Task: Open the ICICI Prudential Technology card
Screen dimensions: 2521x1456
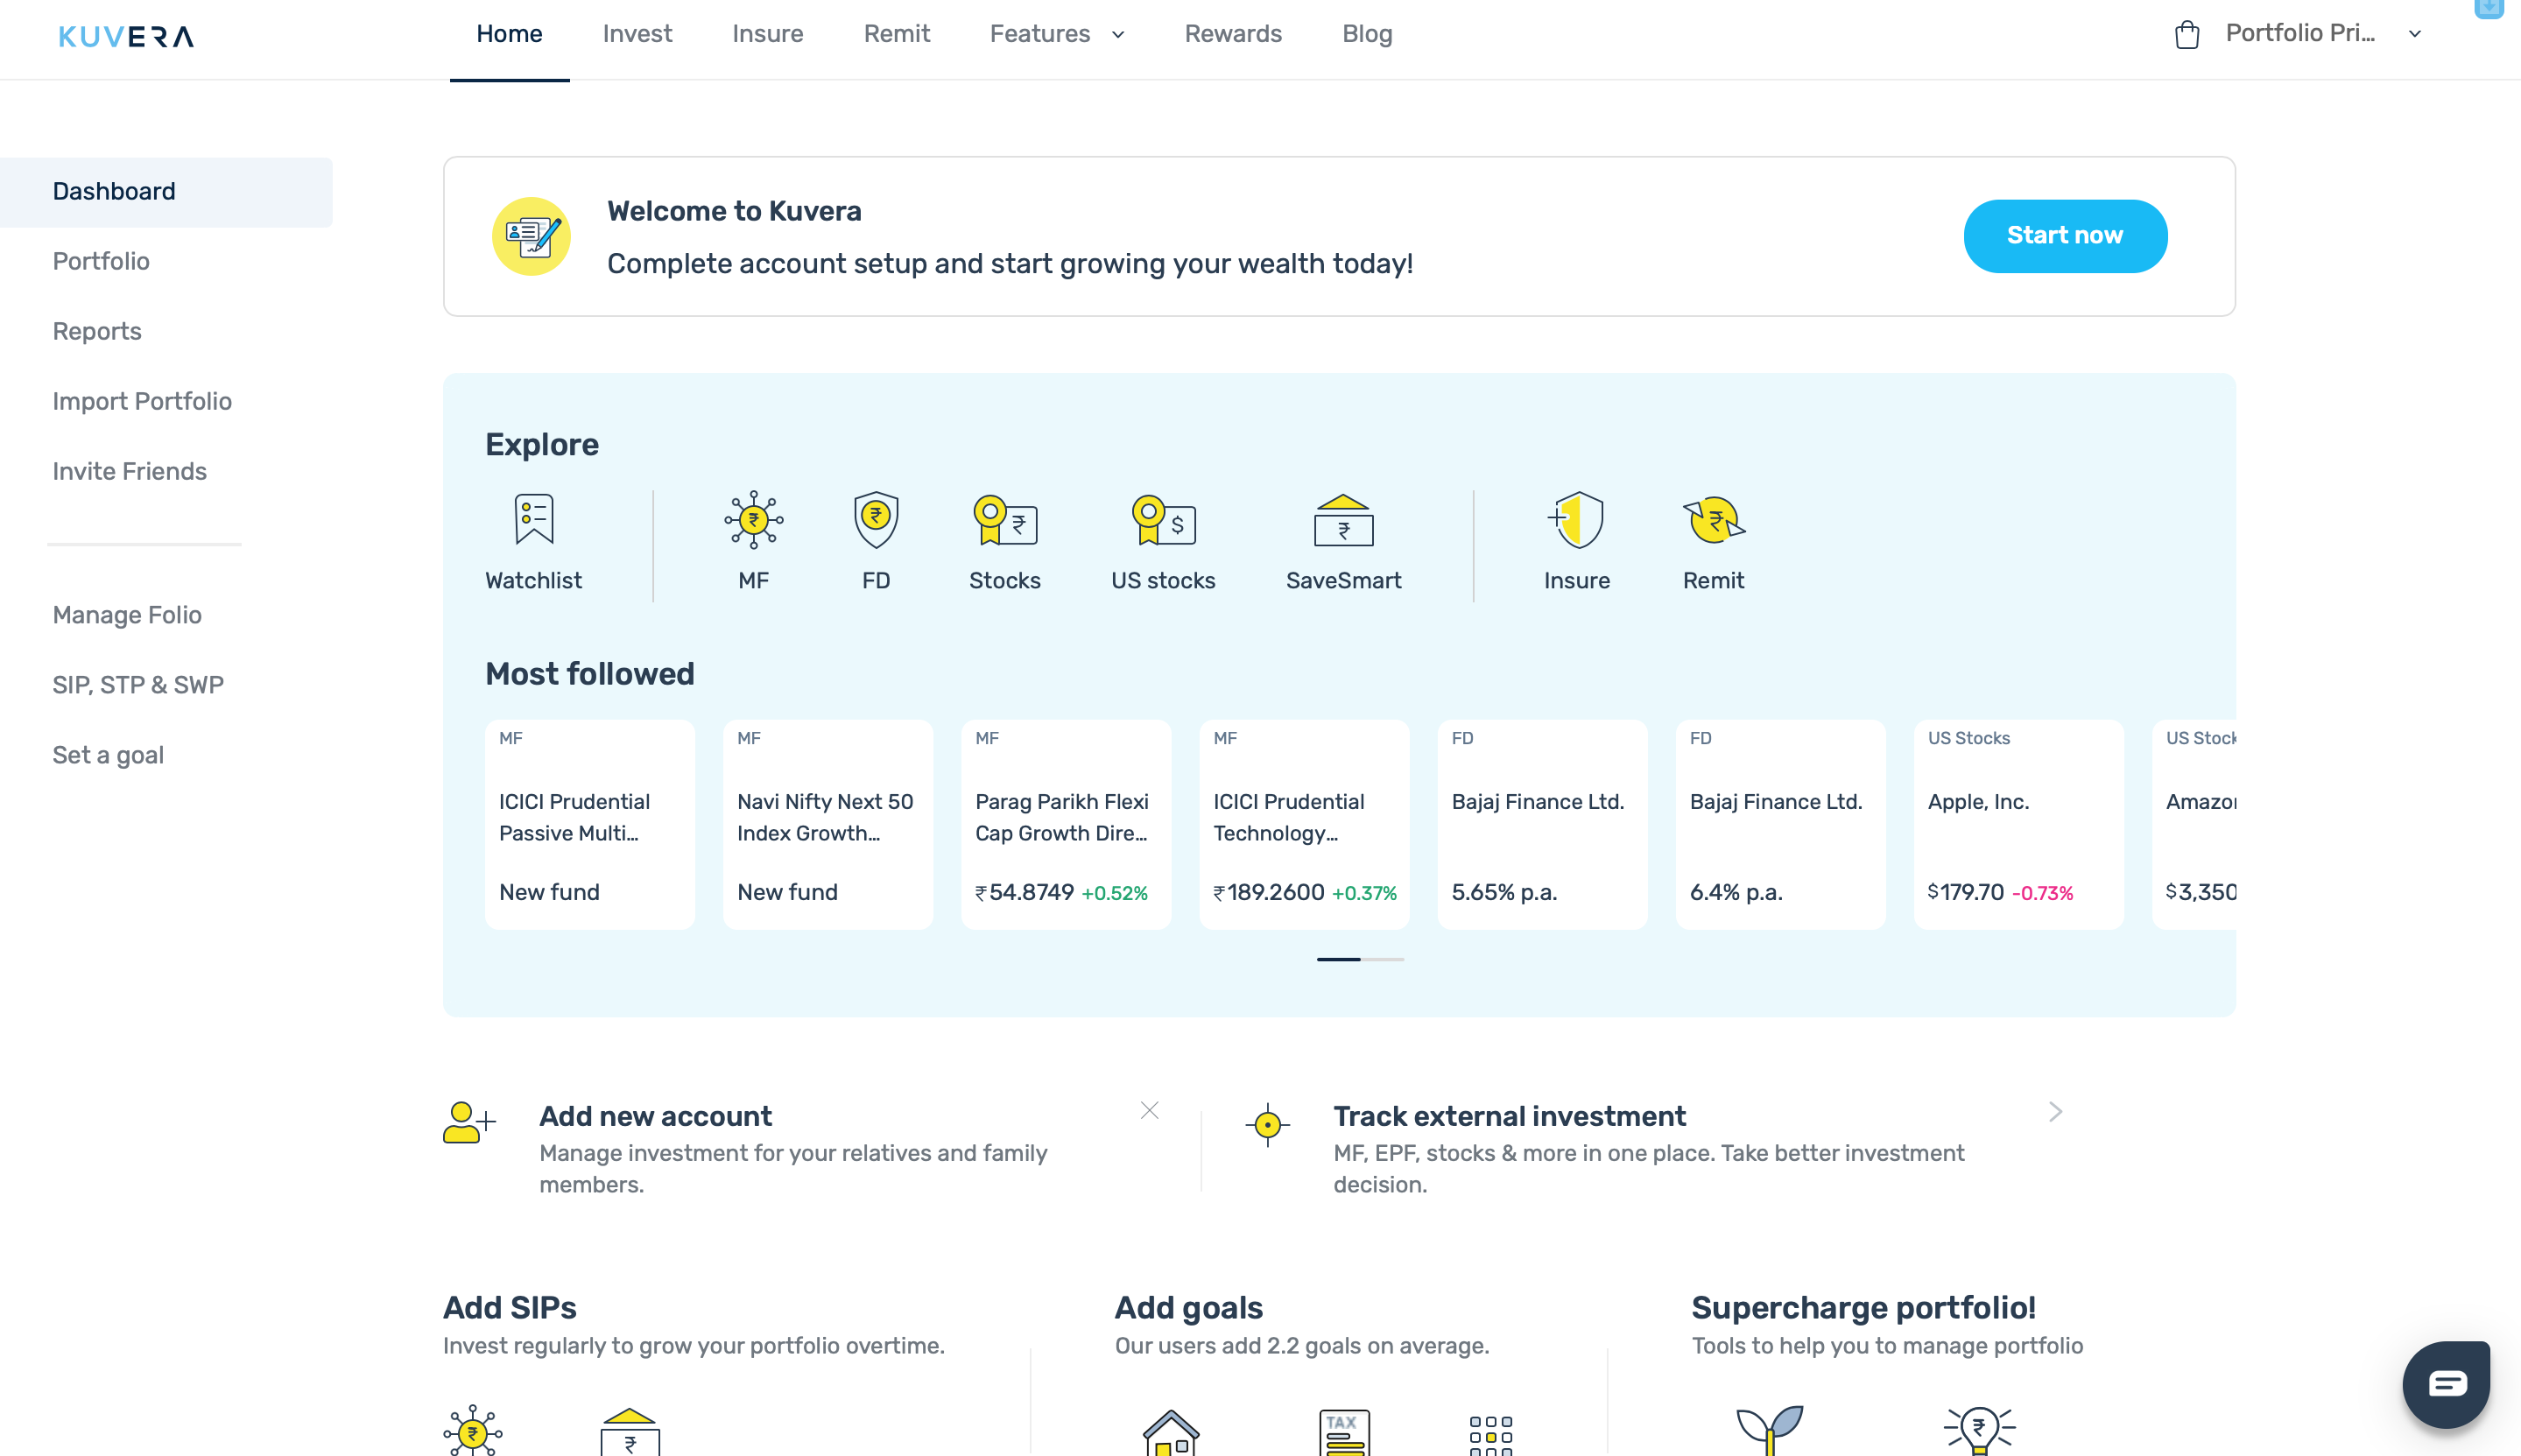Action: tap(1304, 824)
